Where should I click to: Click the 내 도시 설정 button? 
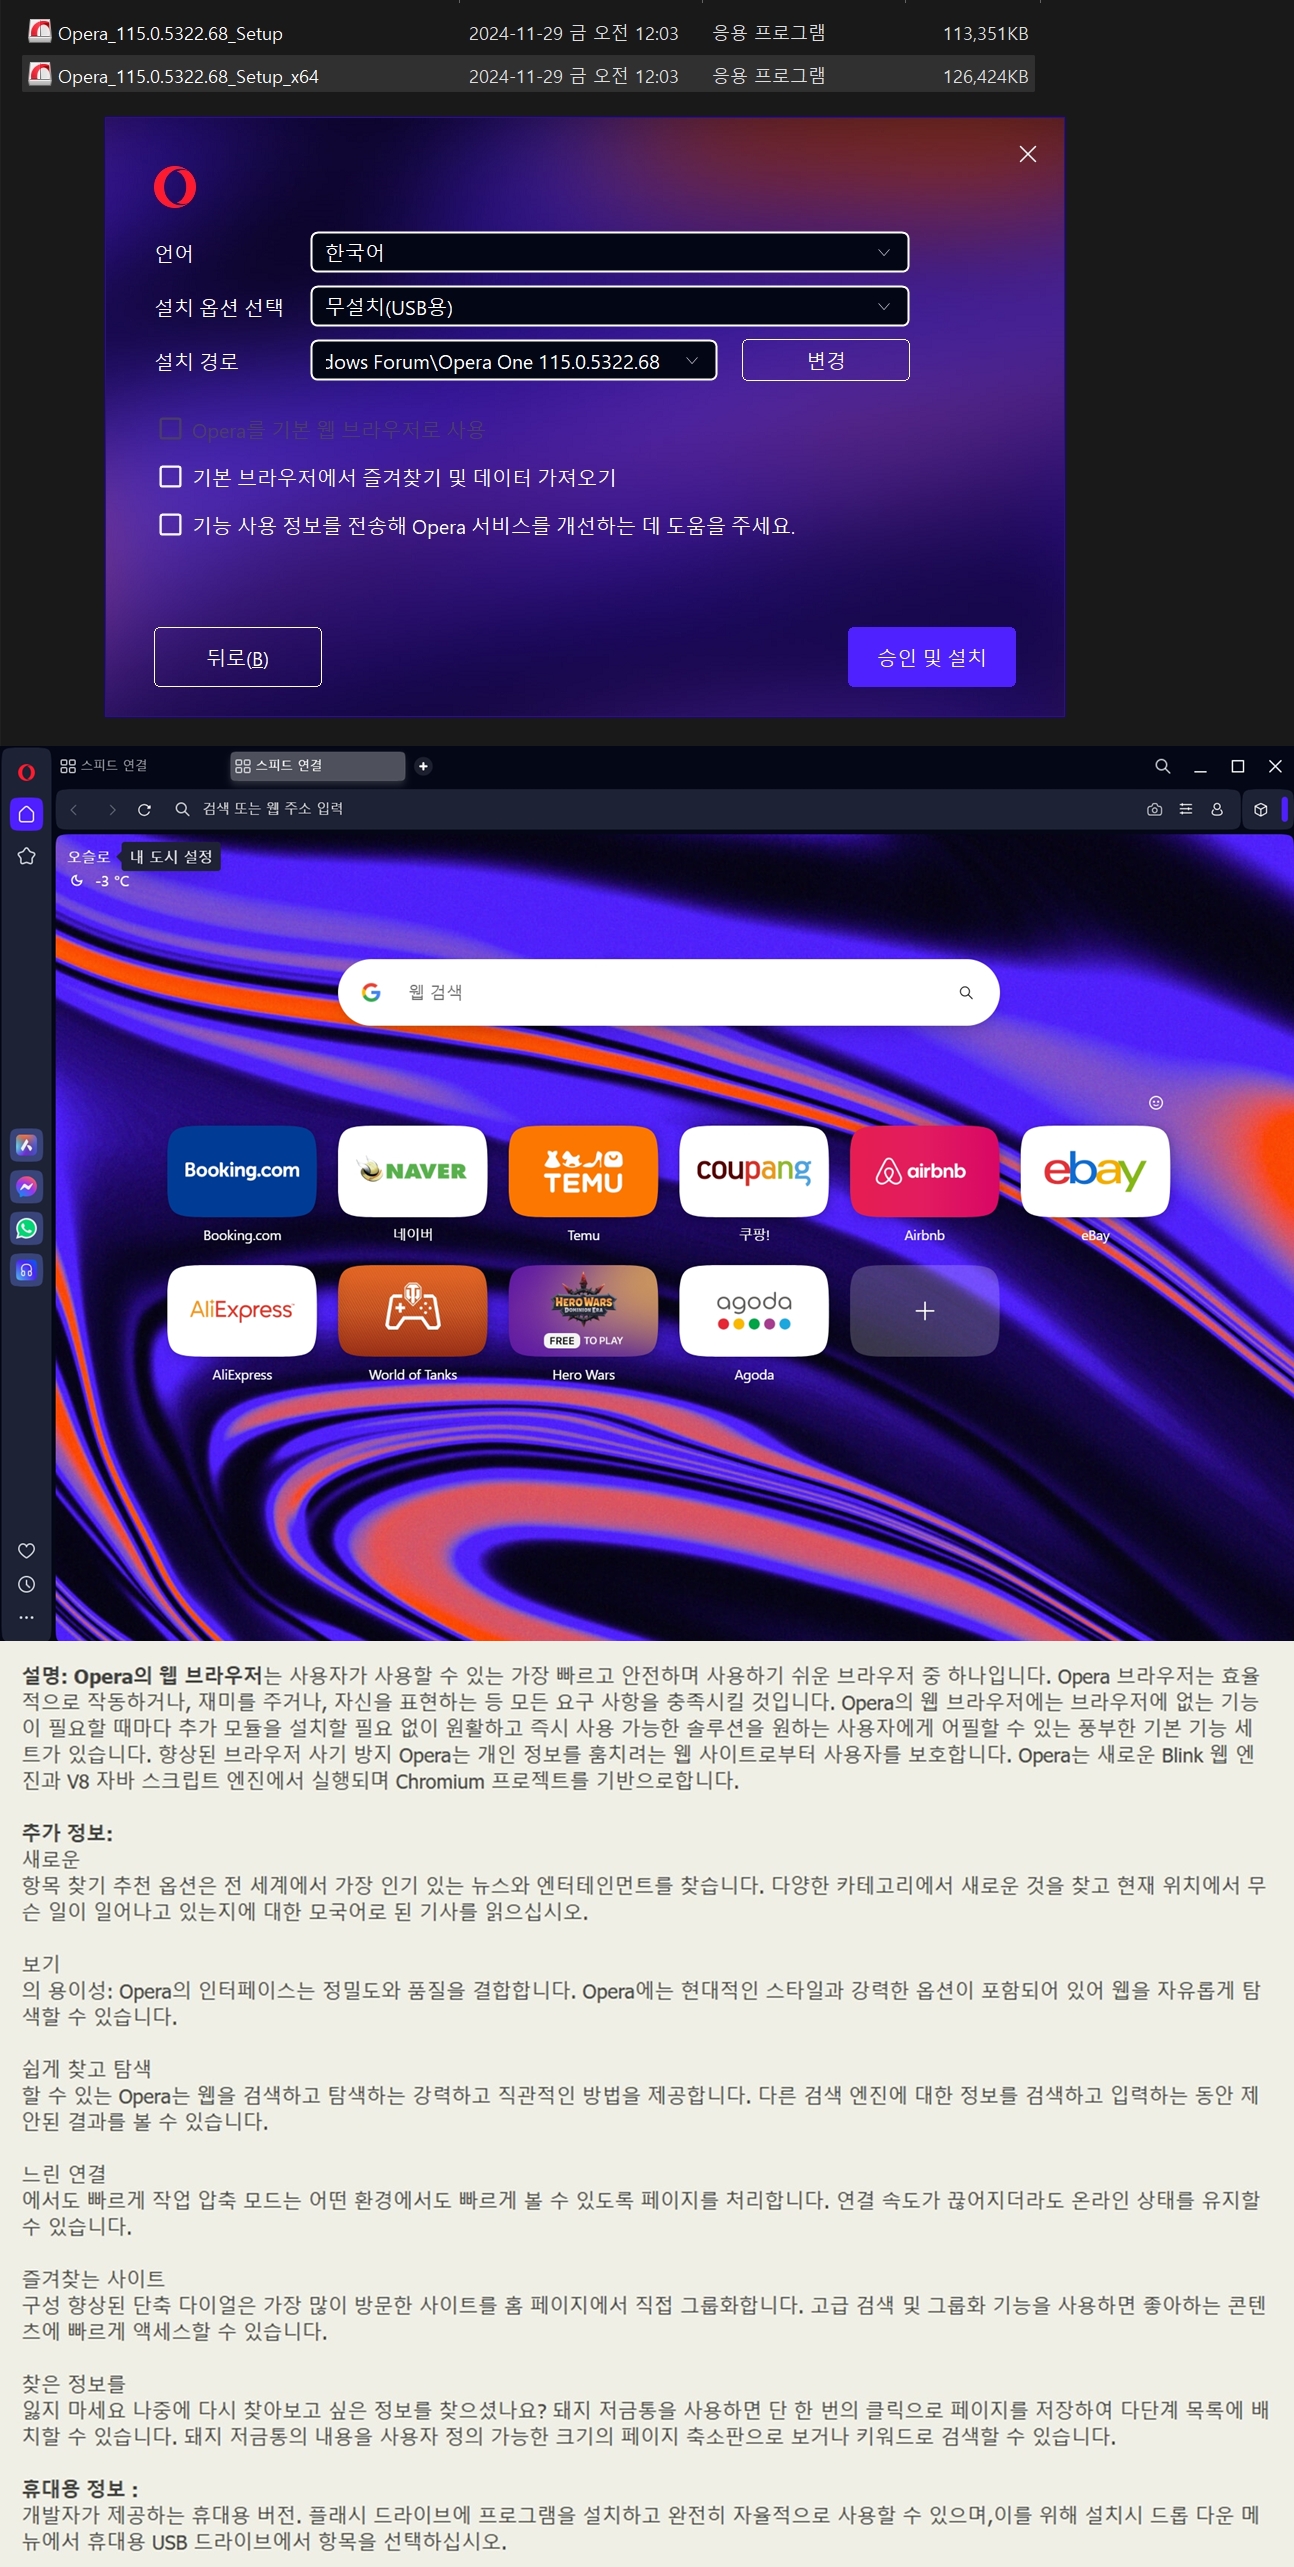171,857
